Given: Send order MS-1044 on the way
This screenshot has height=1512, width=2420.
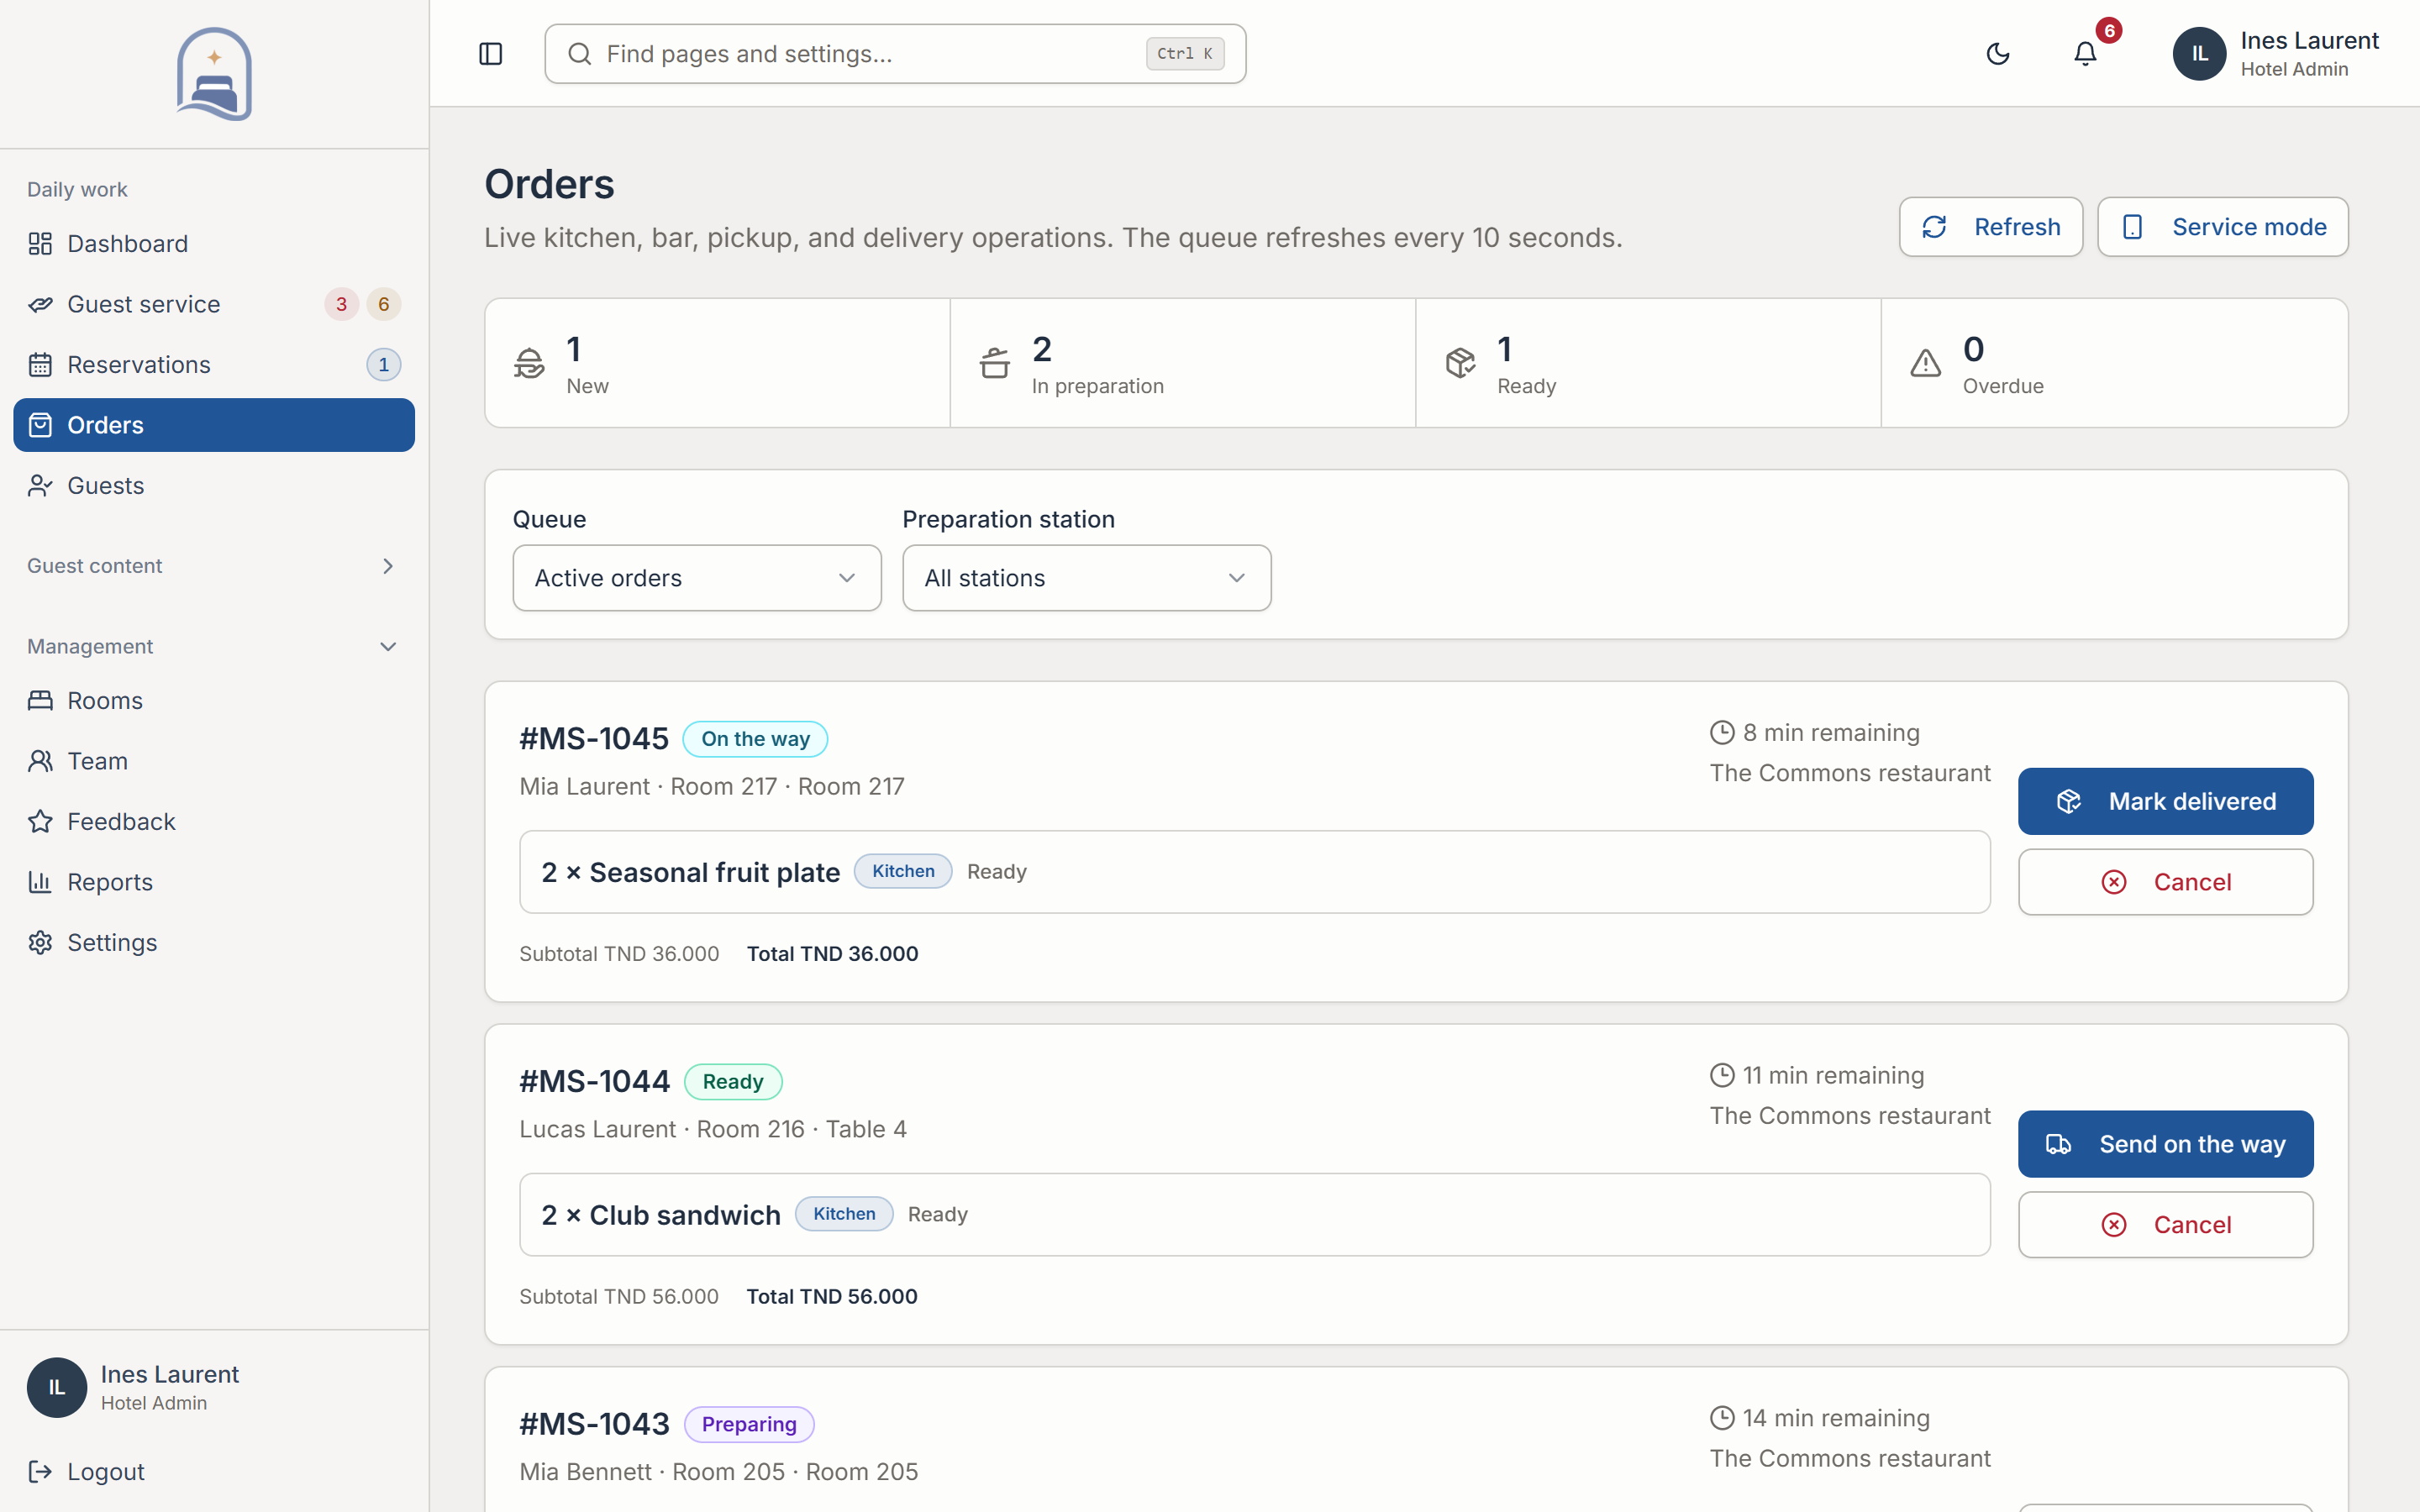Looking at the screenshot, I should [2165, 1144].
